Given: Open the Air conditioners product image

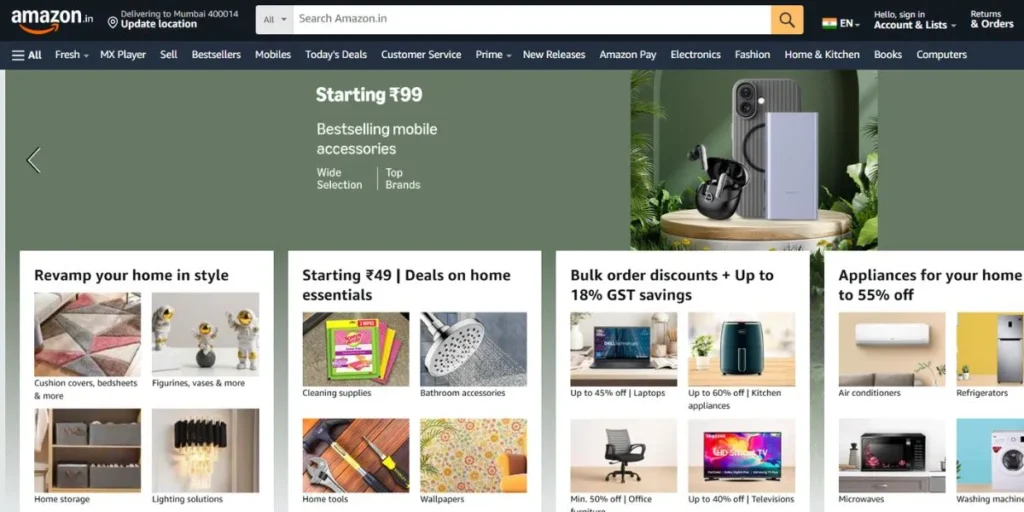Looking at the screenshot, I should (x=891, y=349).
